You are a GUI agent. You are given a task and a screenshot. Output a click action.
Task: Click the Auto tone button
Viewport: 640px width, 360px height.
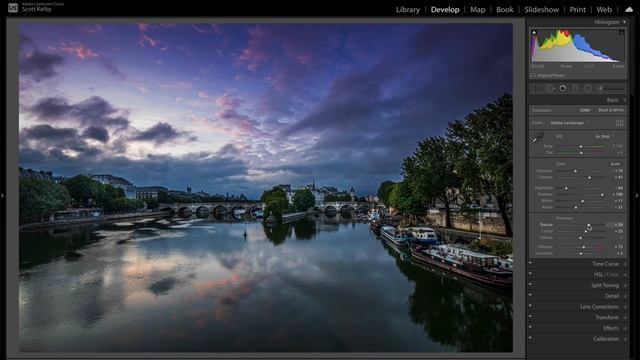[x=615, y=164]
